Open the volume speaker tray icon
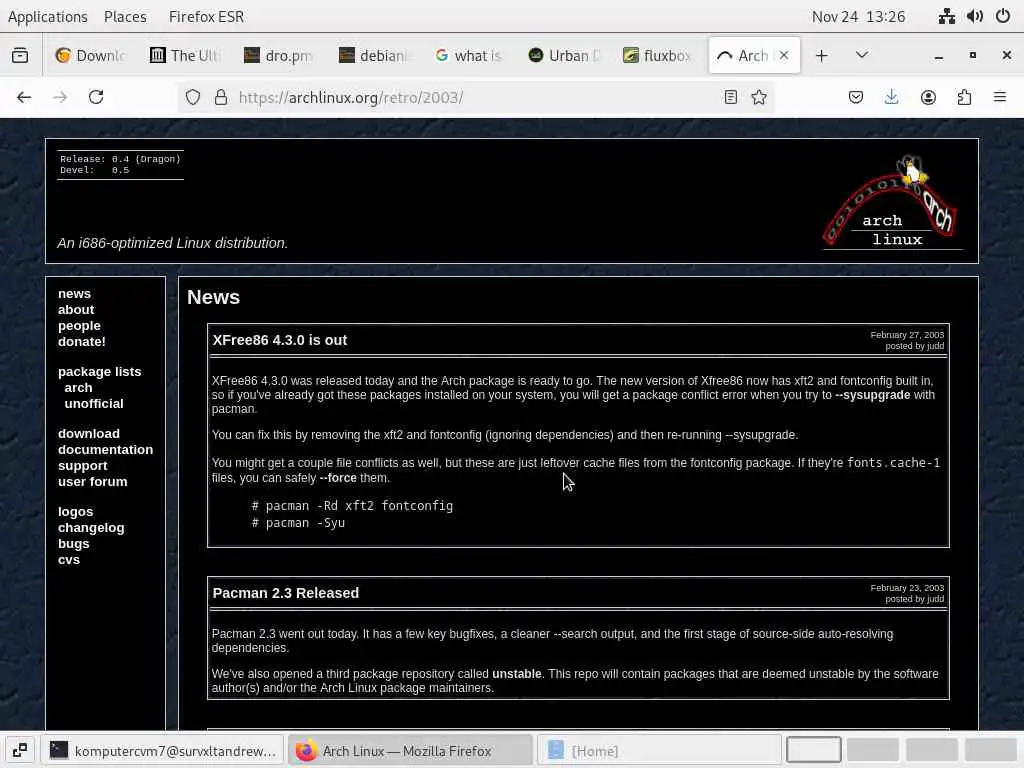This screenshot has height=768, width=1024. (975, 16)
